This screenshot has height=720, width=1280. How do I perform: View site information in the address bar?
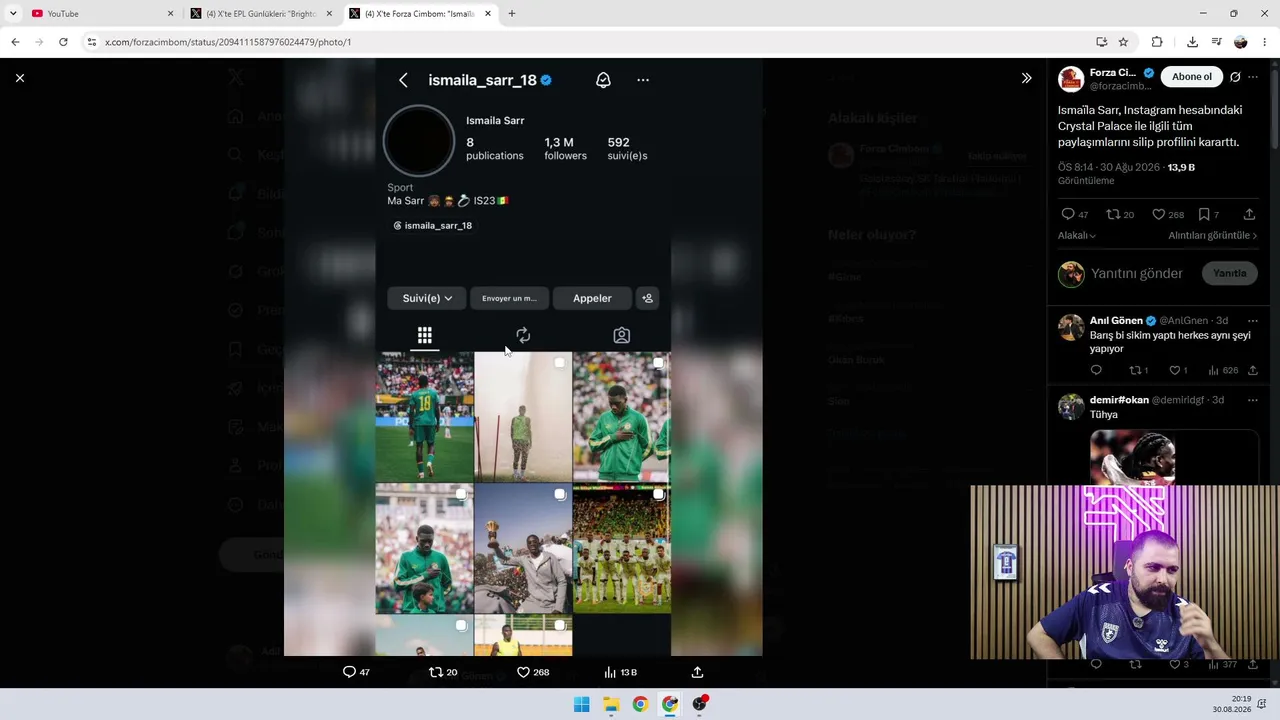[x=92, y=42]
